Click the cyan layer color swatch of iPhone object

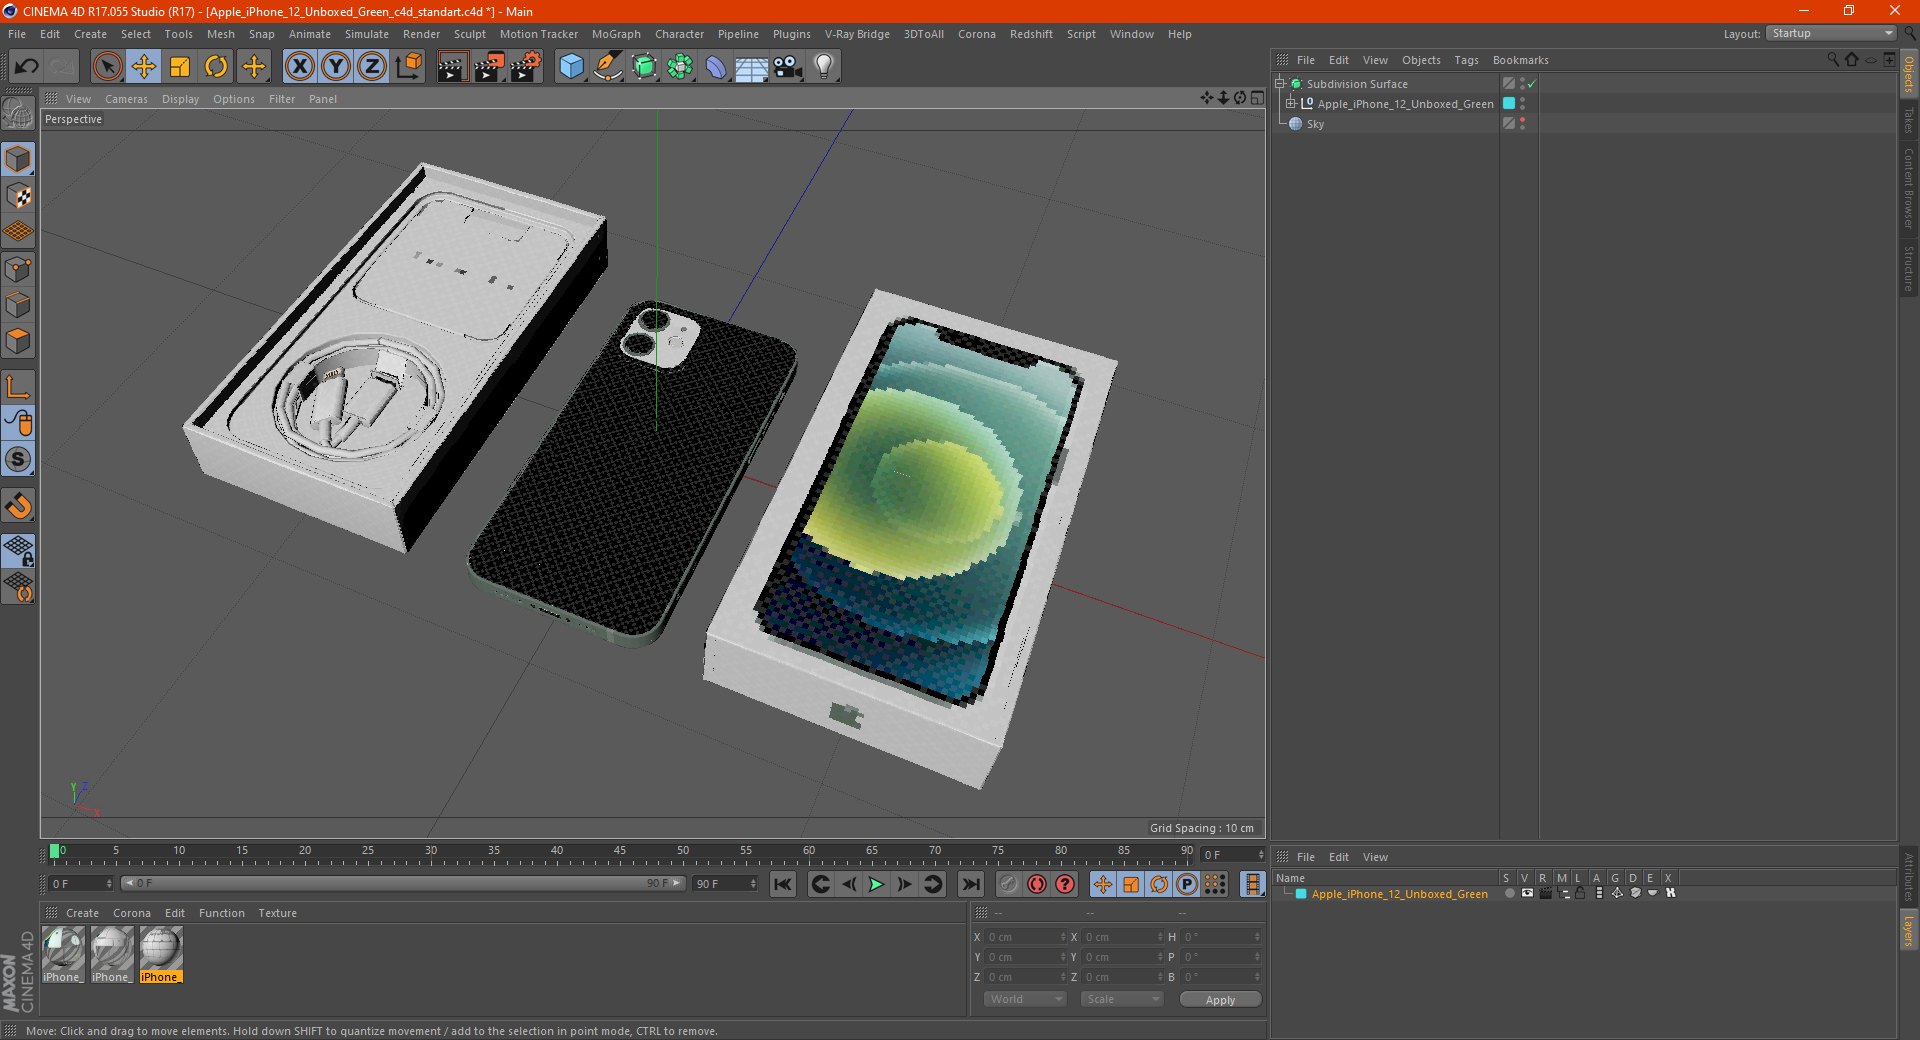click(x=1509, y=104)
